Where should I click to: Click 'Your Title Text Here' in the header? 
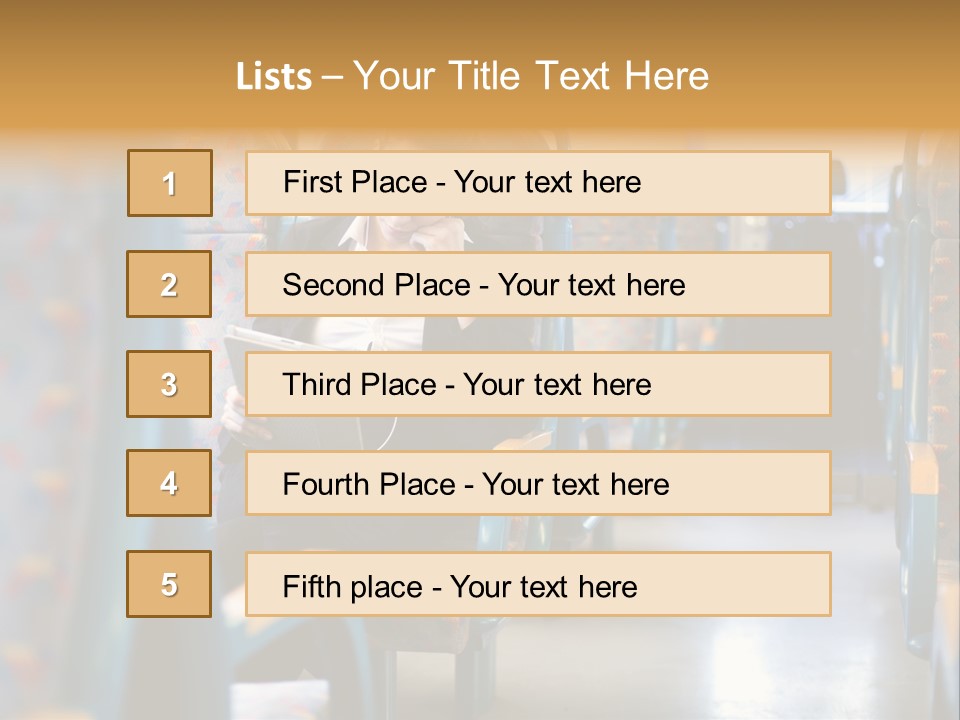531,76
